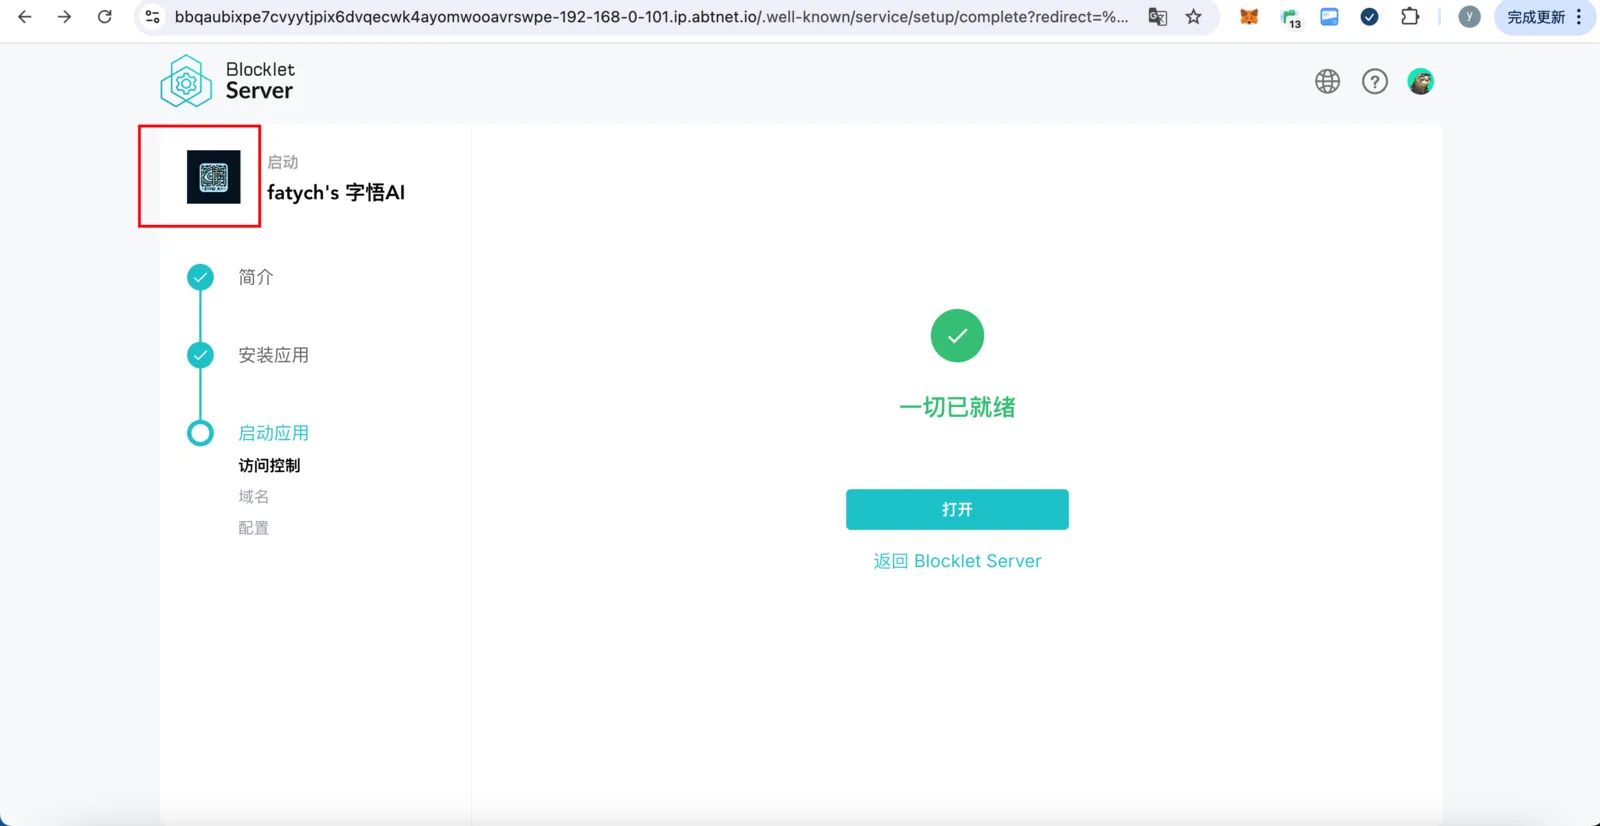Click the 配置 sub-step
The height and width of the screenshot is (826, 1600).
tap(254, 528)
